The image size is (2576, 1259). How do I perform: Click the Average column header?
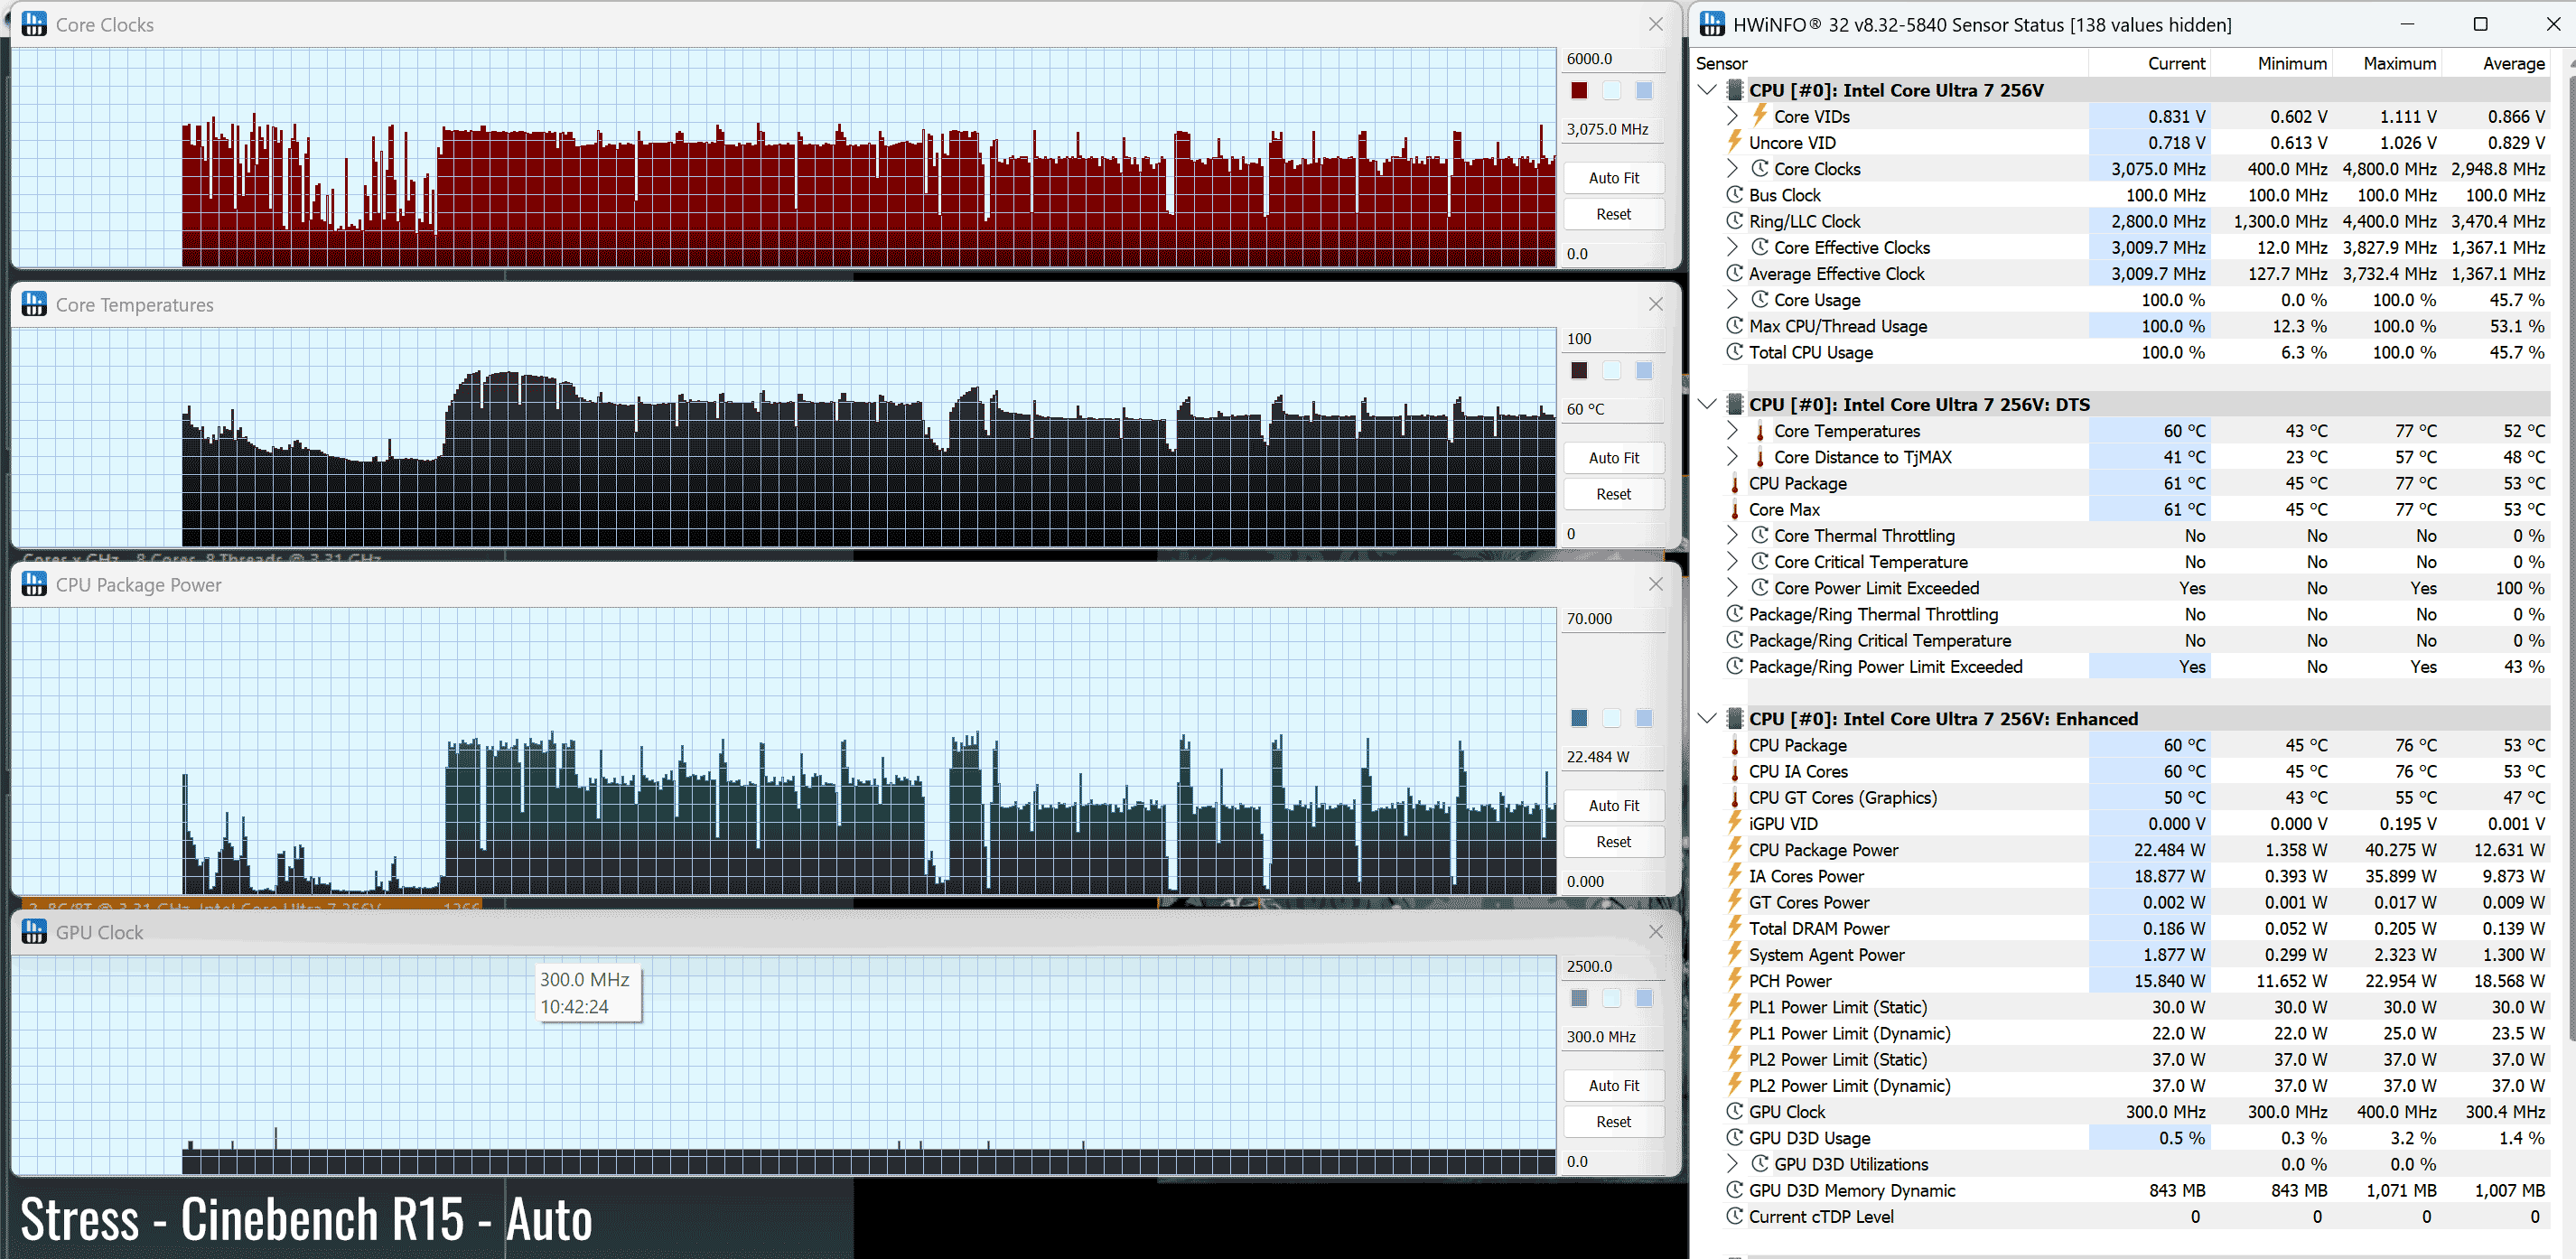click(2512, 63)
